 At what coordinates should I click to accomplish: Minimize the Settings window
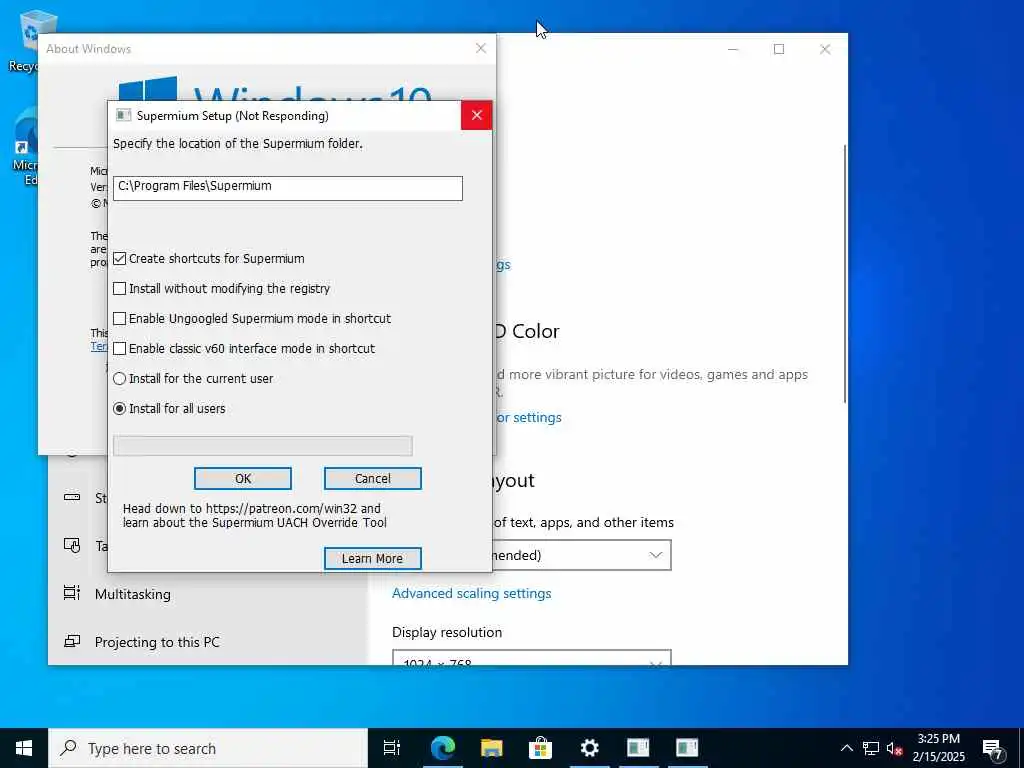click(x=733, y=49)
